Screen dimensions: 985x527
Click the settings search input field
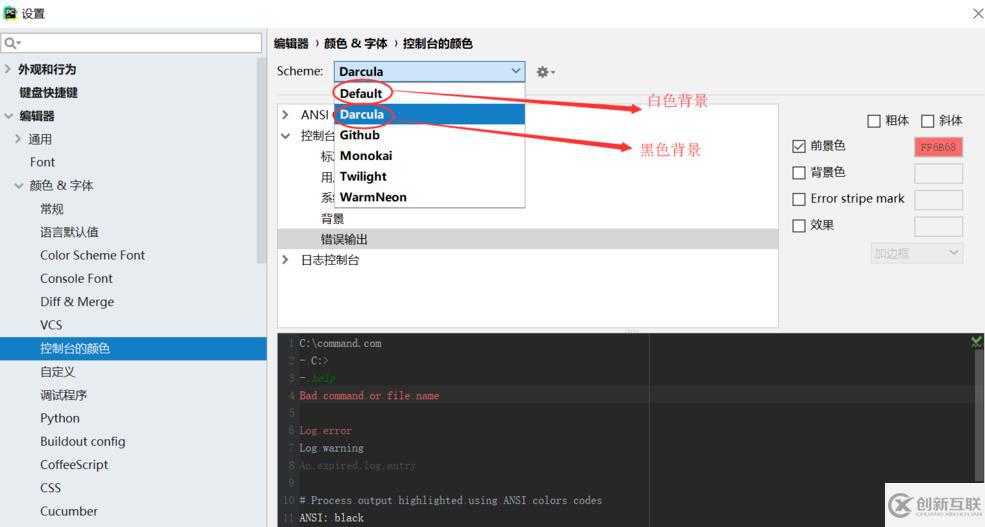[x=131, y=43]
